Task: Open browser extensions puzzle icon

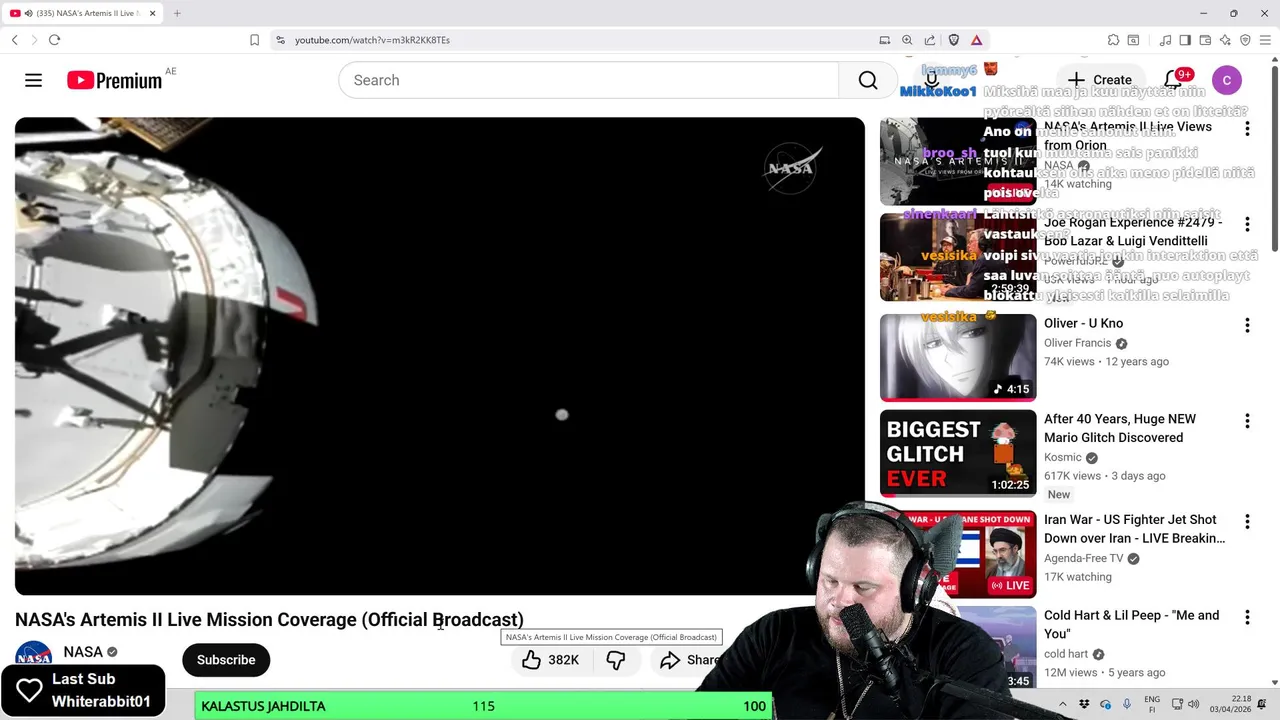Action: tap(1113, 40)
